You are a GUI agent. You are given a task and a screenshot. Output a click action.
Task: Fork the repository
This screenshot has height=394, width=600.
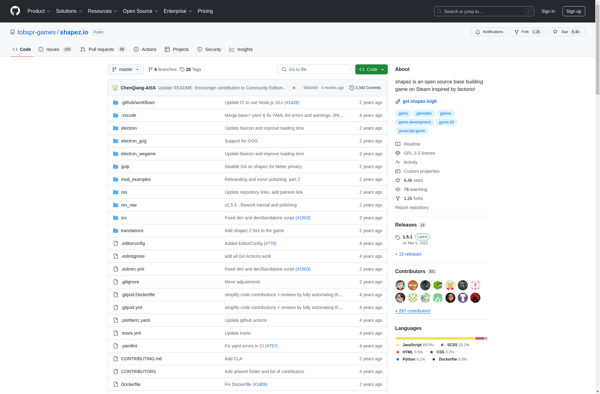(528, 32)
